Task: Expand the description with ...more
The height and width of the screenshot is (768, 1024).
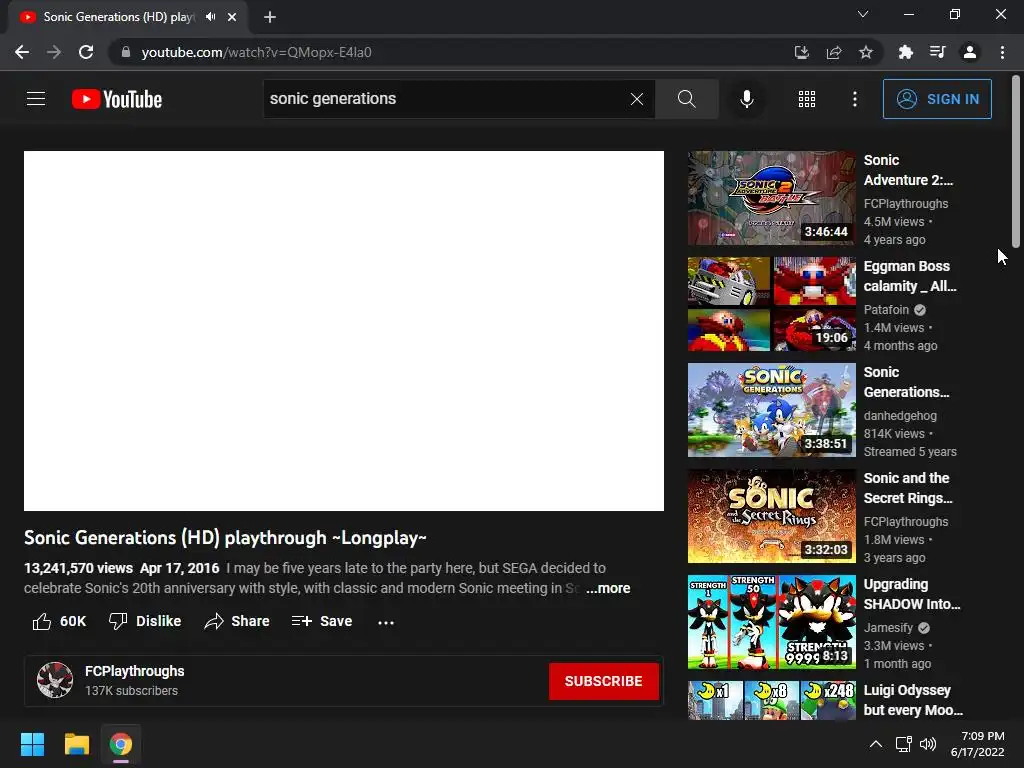Action: [x=608, y=588]
